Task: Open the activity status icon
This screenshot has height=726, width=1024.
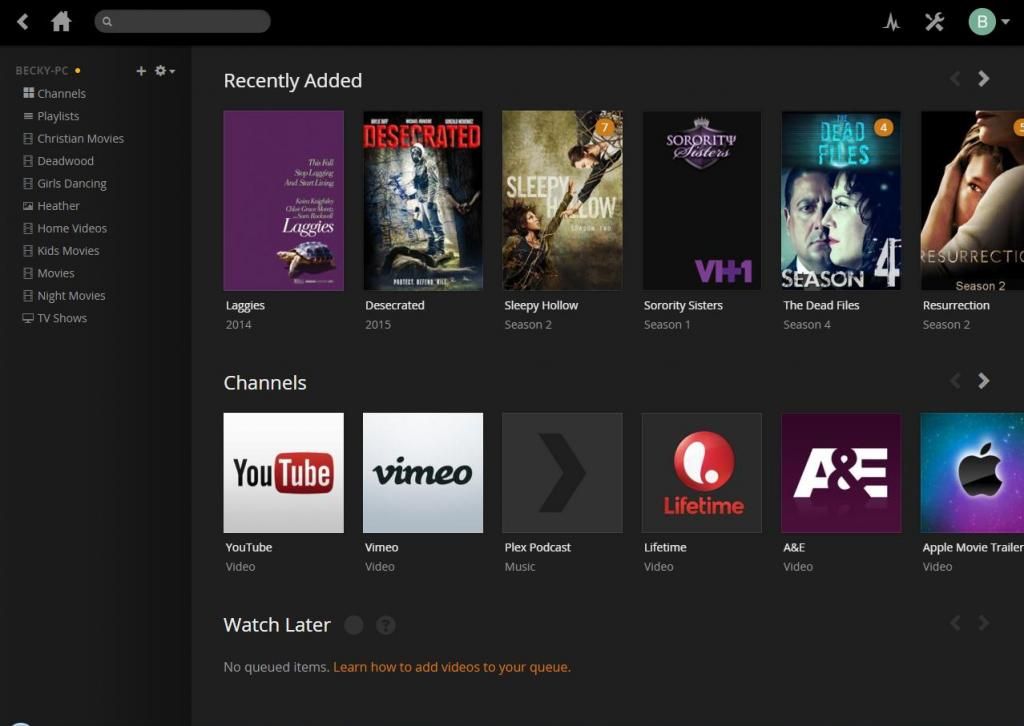Action: 891,22
